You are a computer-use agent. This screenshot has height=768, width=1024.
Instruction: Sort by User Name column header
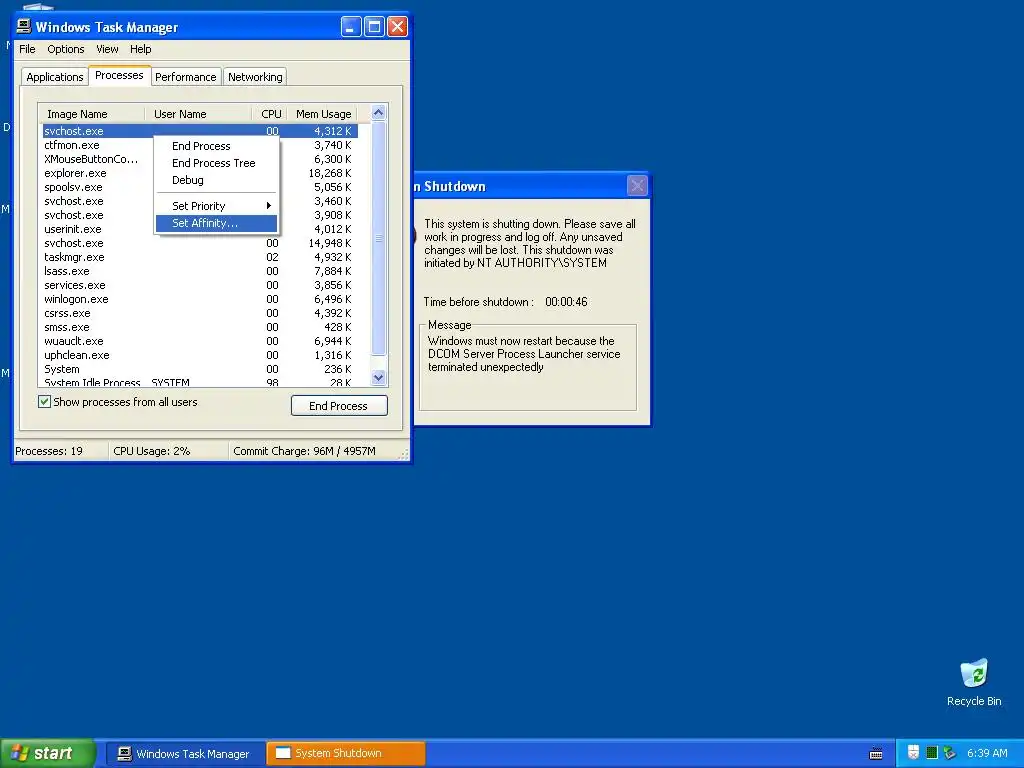tap(199, 114)
